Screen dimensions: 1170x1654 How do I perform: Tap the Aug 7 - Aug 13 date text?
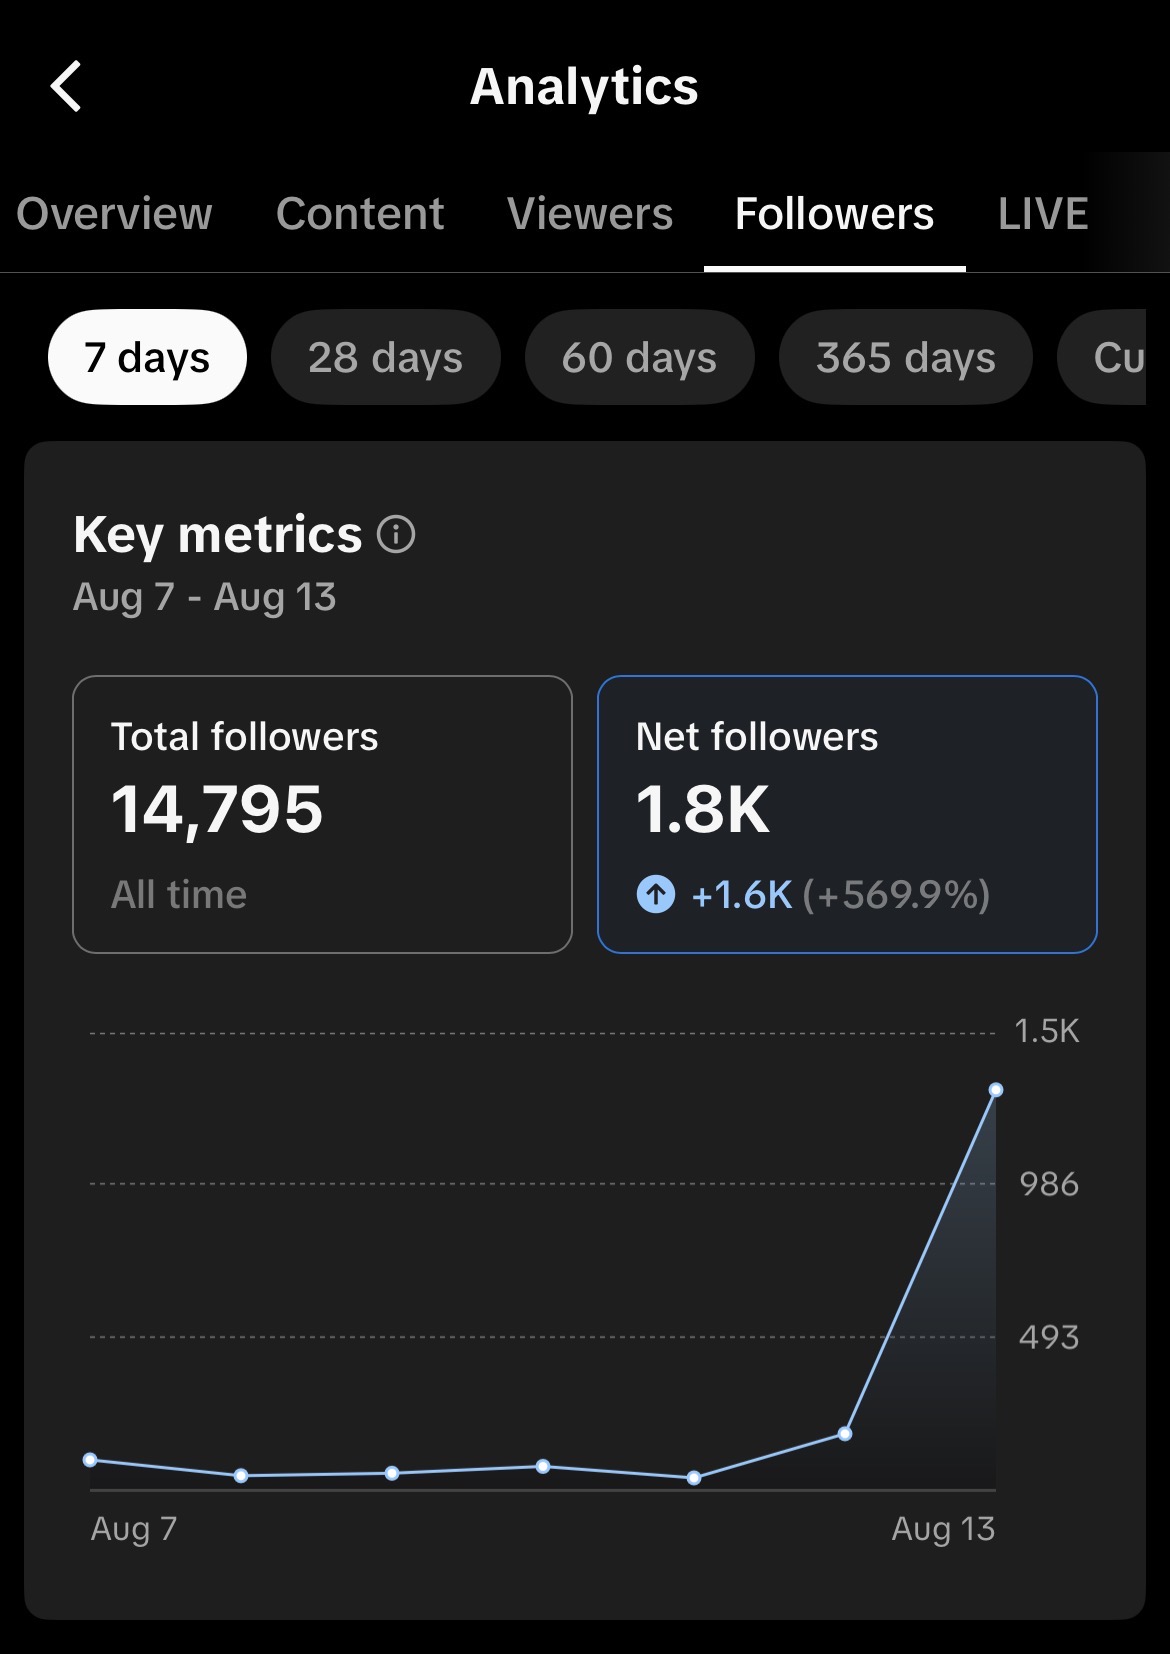click(205, 597)
